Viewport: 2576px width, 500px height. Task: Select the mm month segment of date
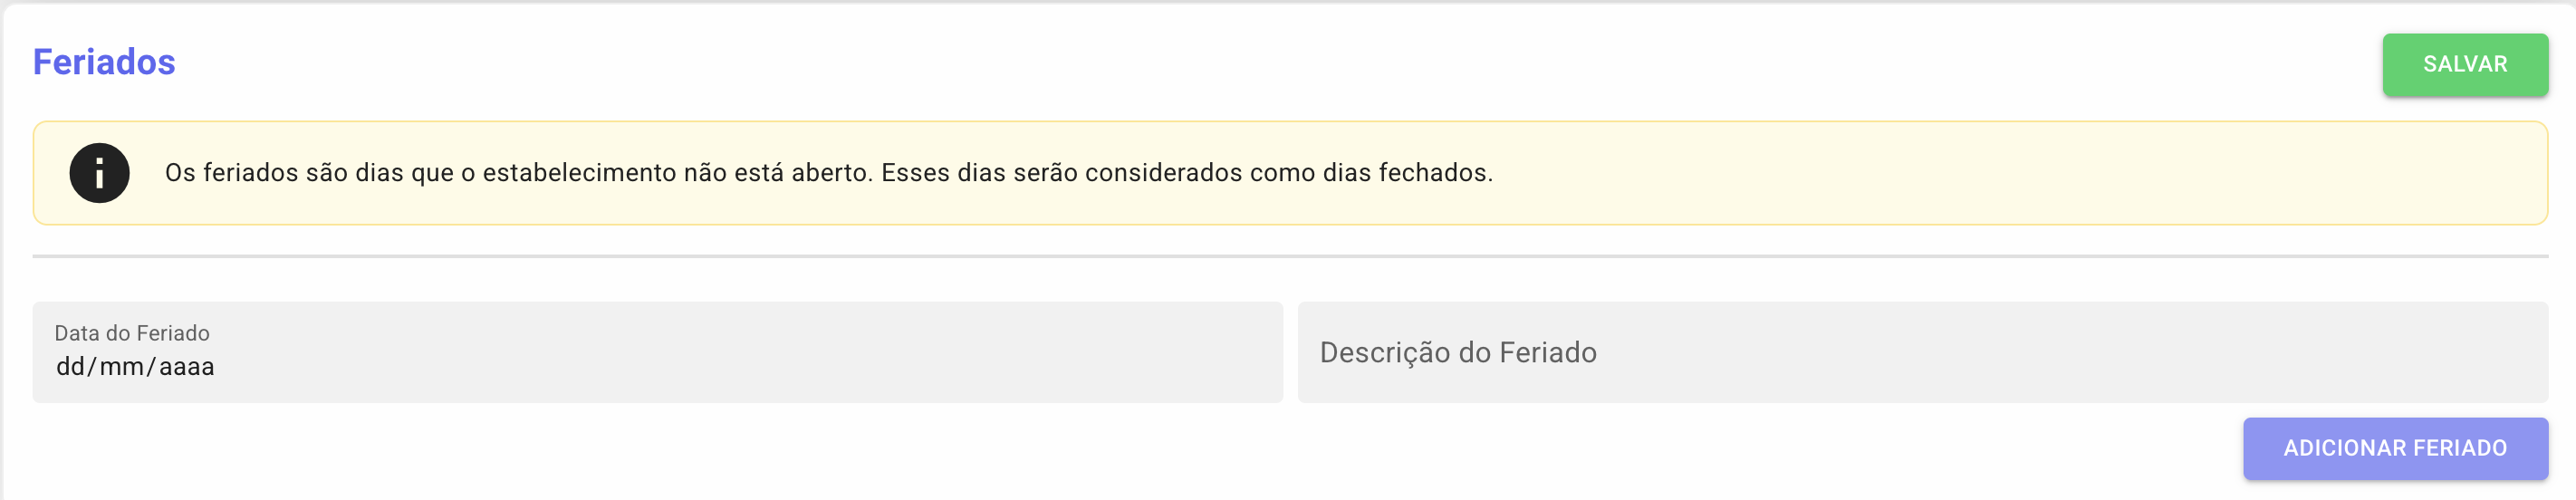pyautogui.click(x=121, y=367)
